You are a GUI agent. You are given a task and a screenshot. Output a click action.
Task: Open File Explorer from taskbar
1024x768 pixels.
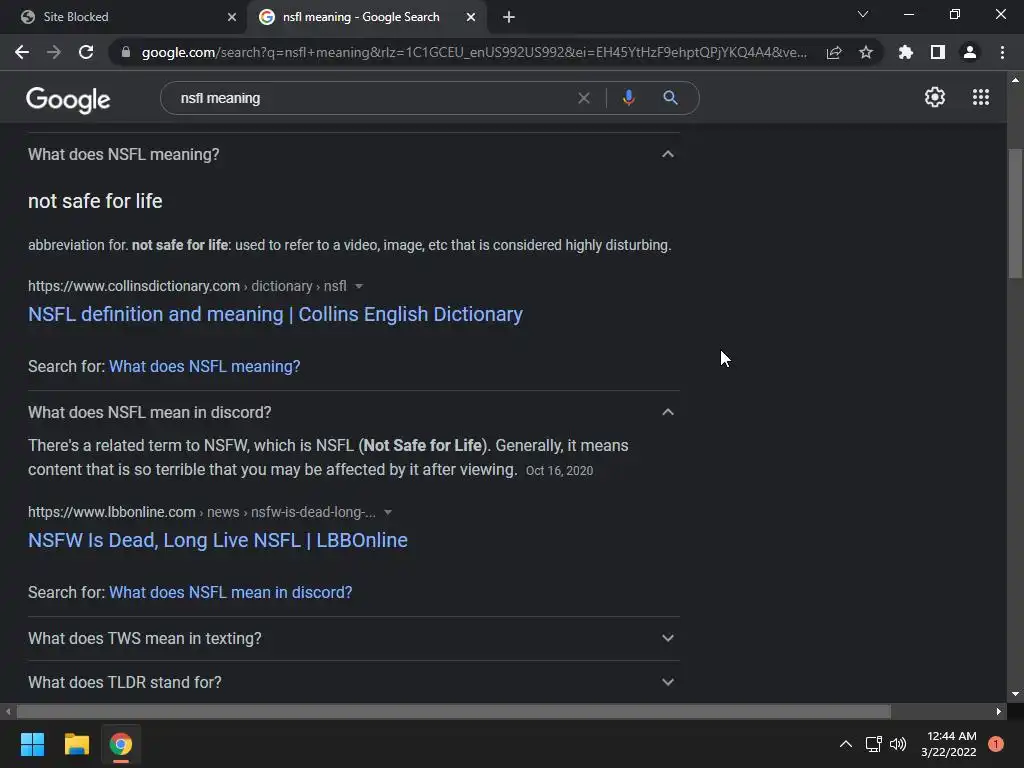click(x=76, y=744)
